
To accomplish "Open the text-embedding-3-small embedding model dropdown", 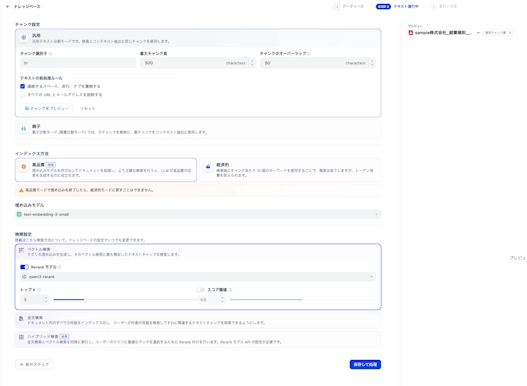I will point(198,214).
